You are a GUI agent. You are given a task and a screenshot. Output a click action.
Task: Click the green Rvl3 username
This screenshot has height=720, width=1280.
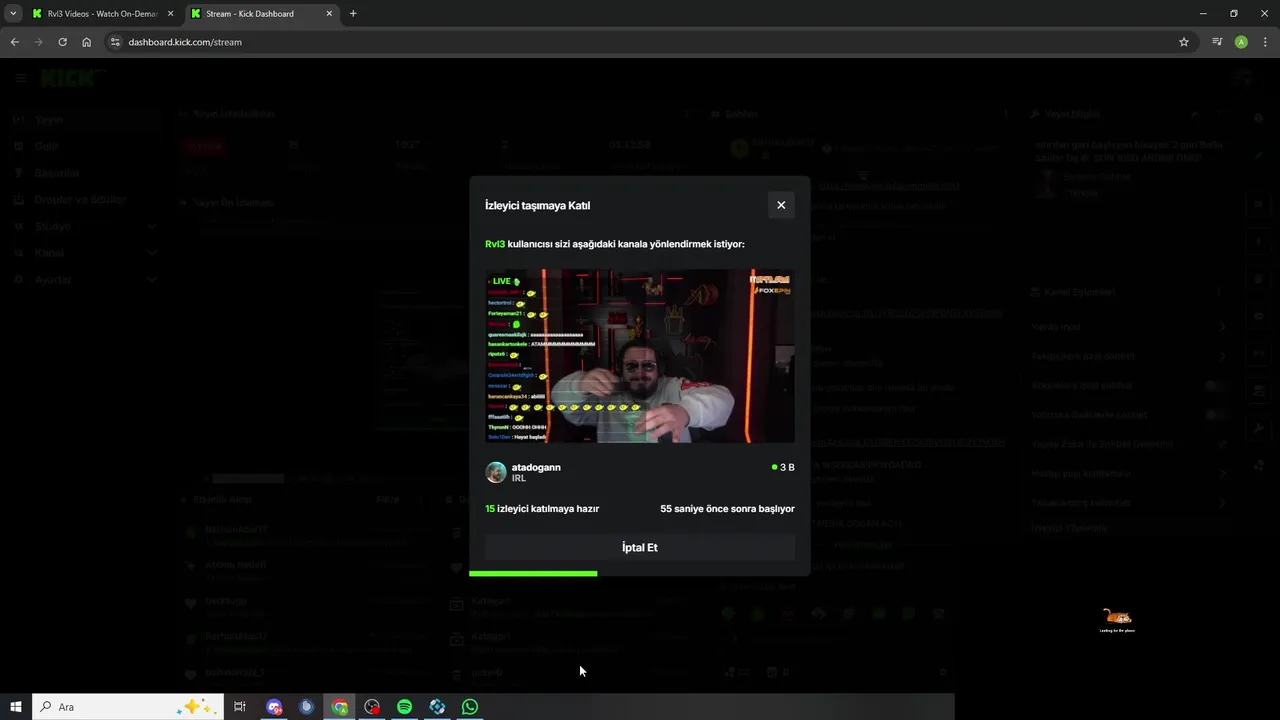pos(495,244)
